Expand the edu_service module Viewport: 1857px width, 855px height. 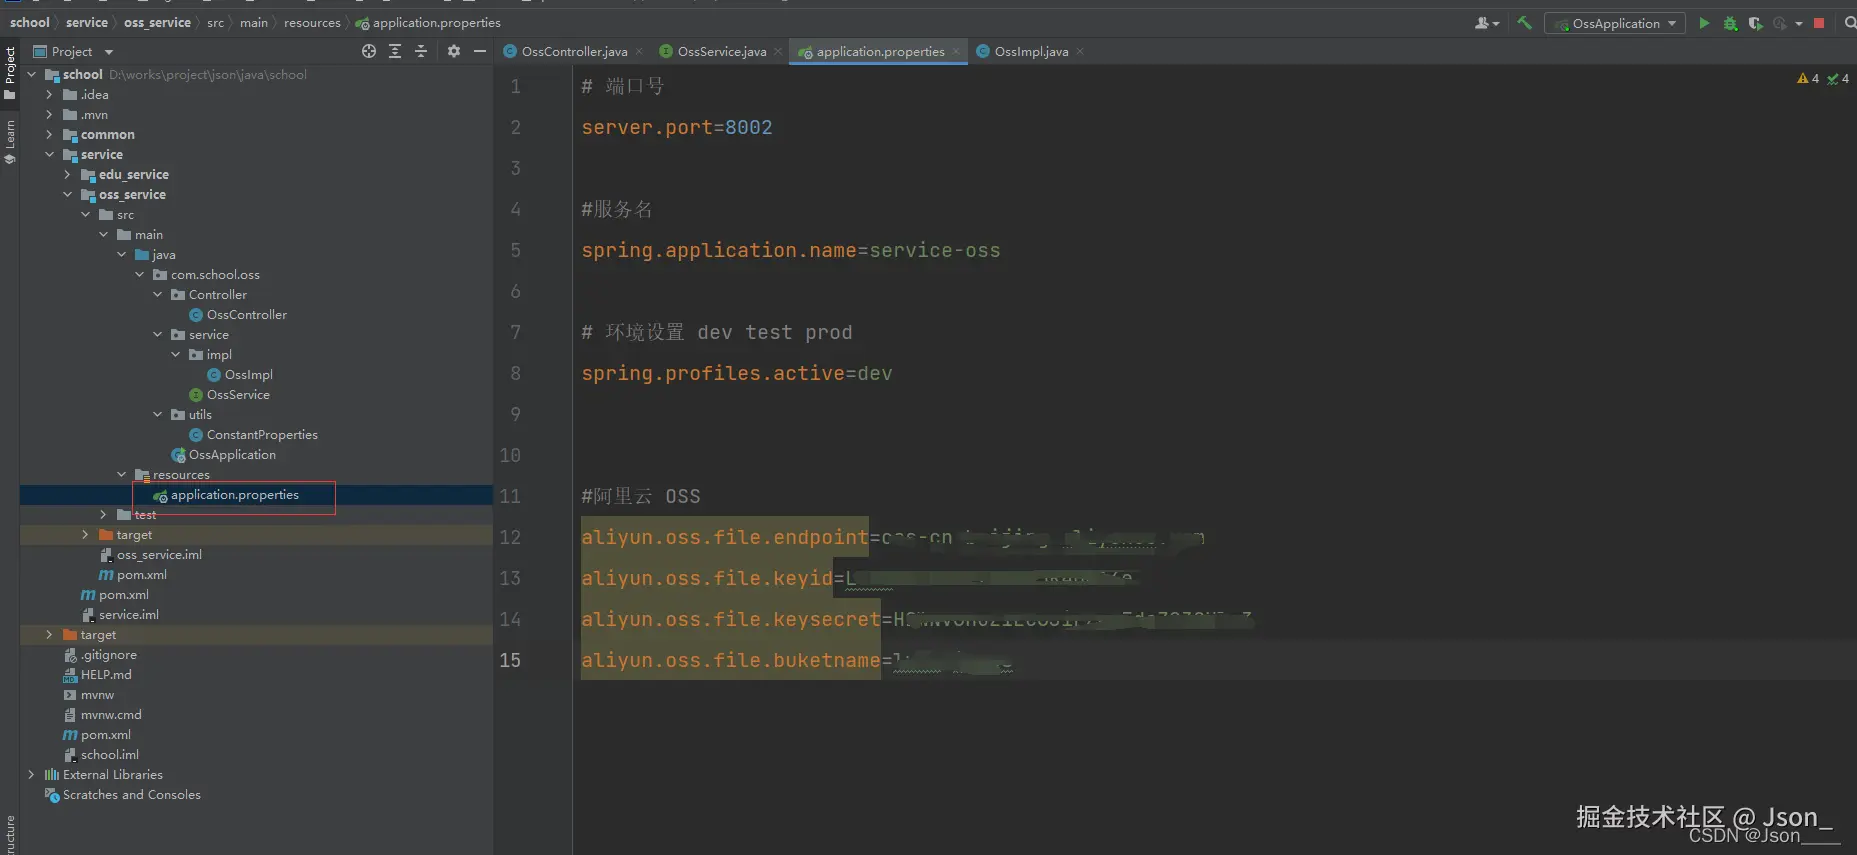tap(67, 174)
